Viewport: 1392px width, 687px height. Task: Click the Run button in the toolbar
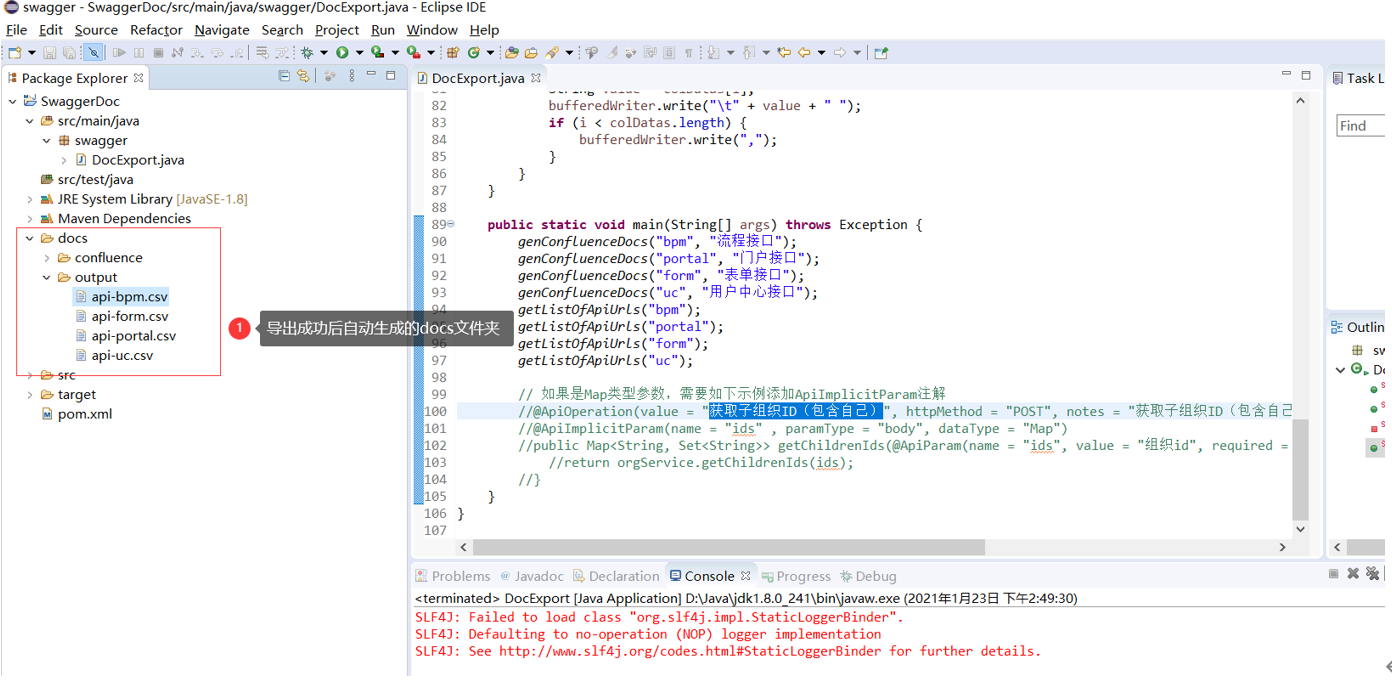342,53
